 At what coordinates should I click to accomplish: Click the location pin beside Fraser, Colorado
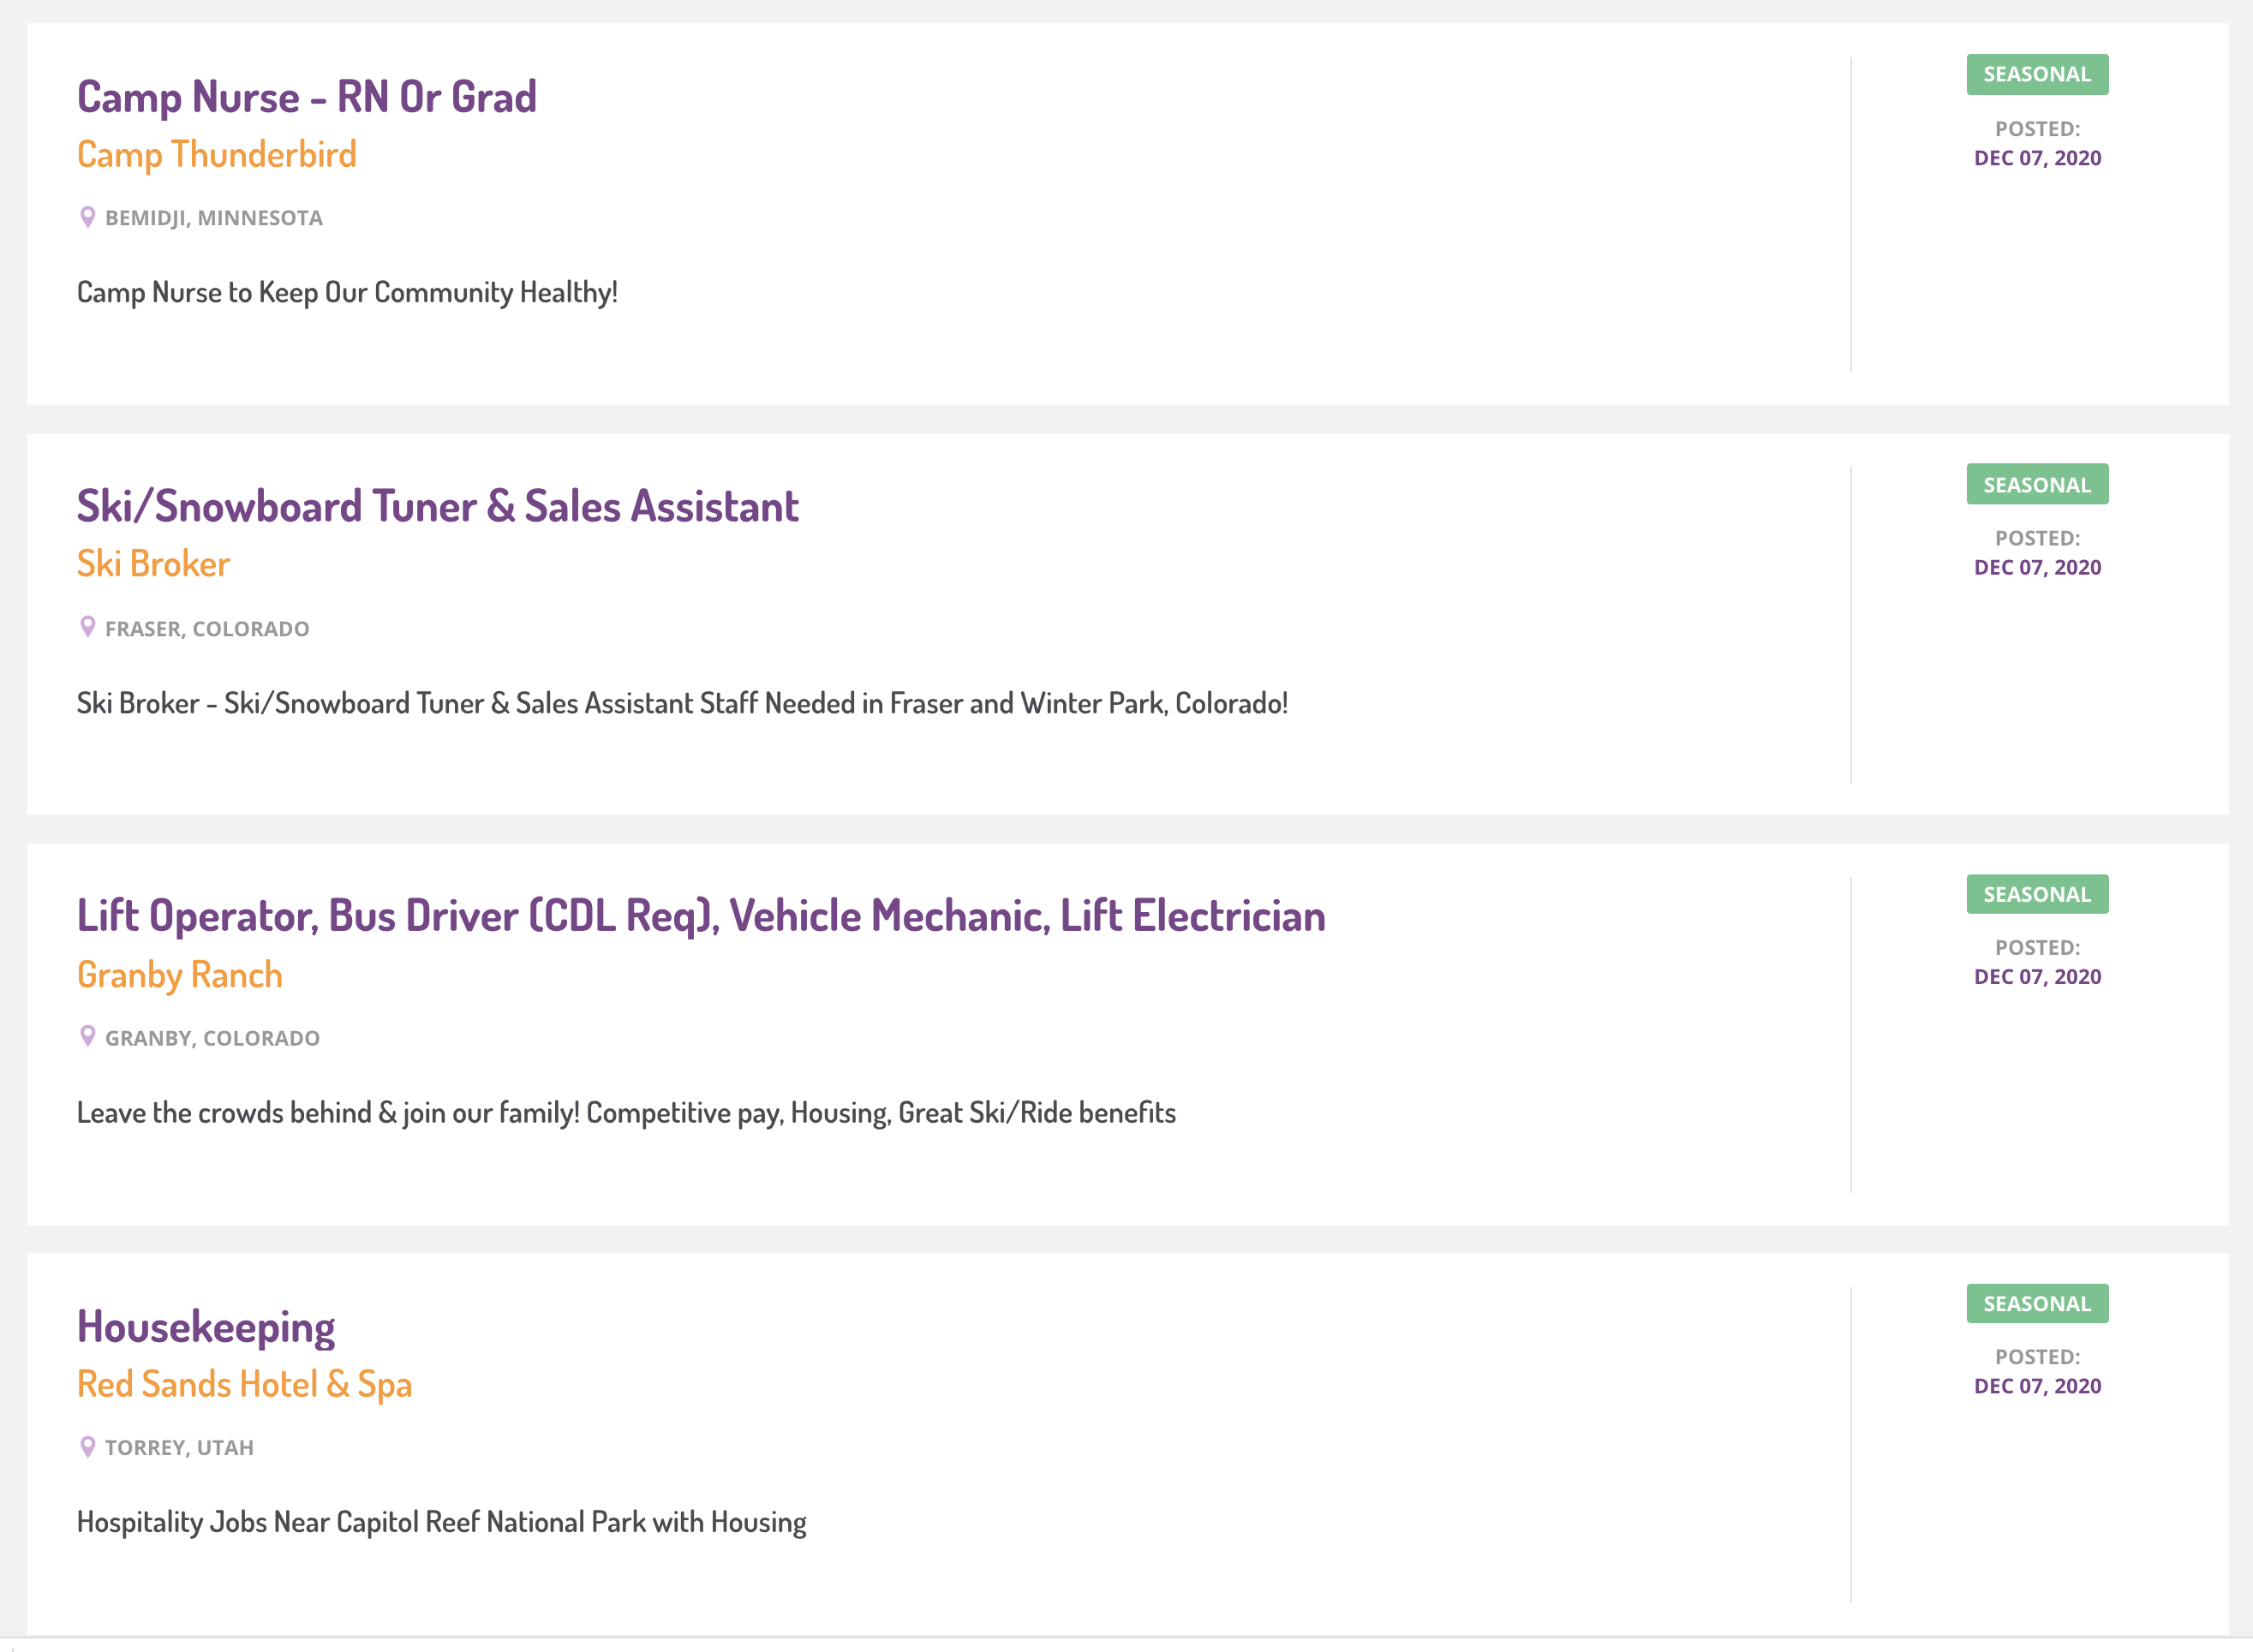coord(88,627)
